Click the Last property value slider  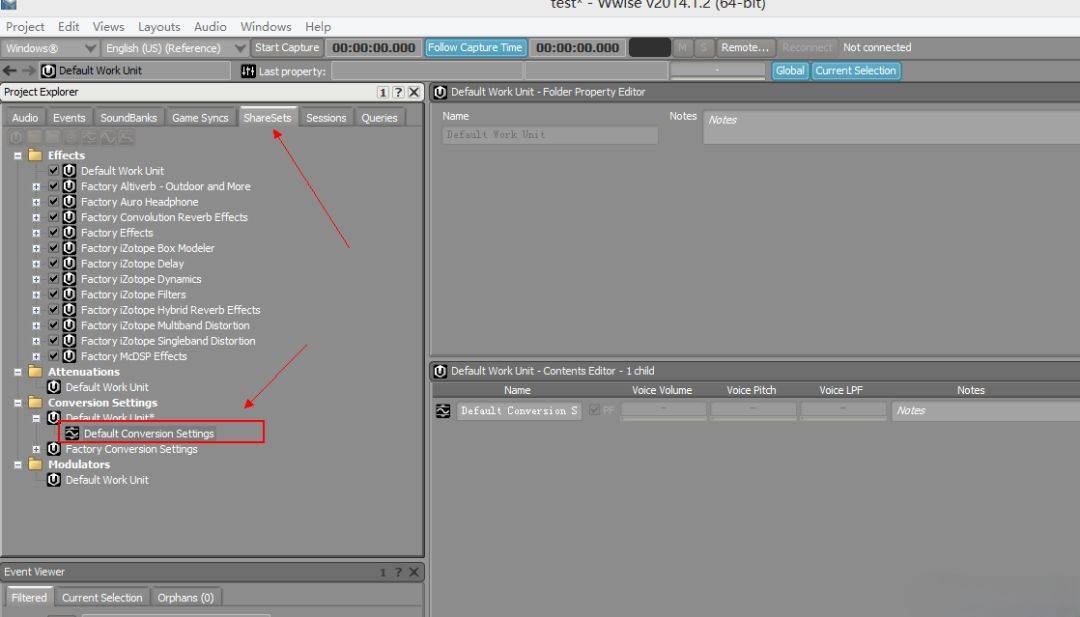[717, 71]
